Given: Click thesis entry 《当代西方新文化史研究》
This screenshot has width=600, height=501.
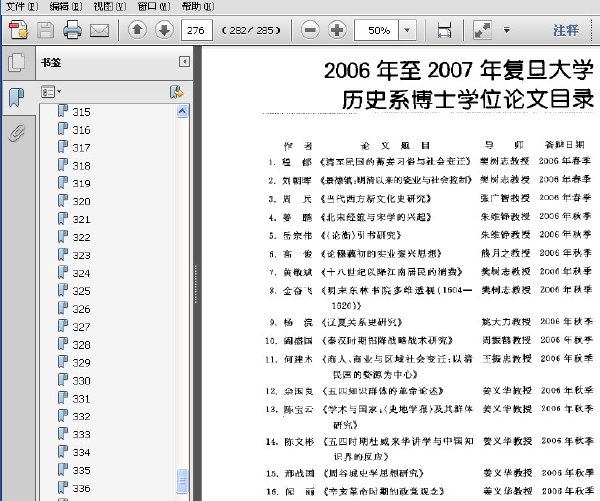Looking at the screenshot, I should pos(376,199).
